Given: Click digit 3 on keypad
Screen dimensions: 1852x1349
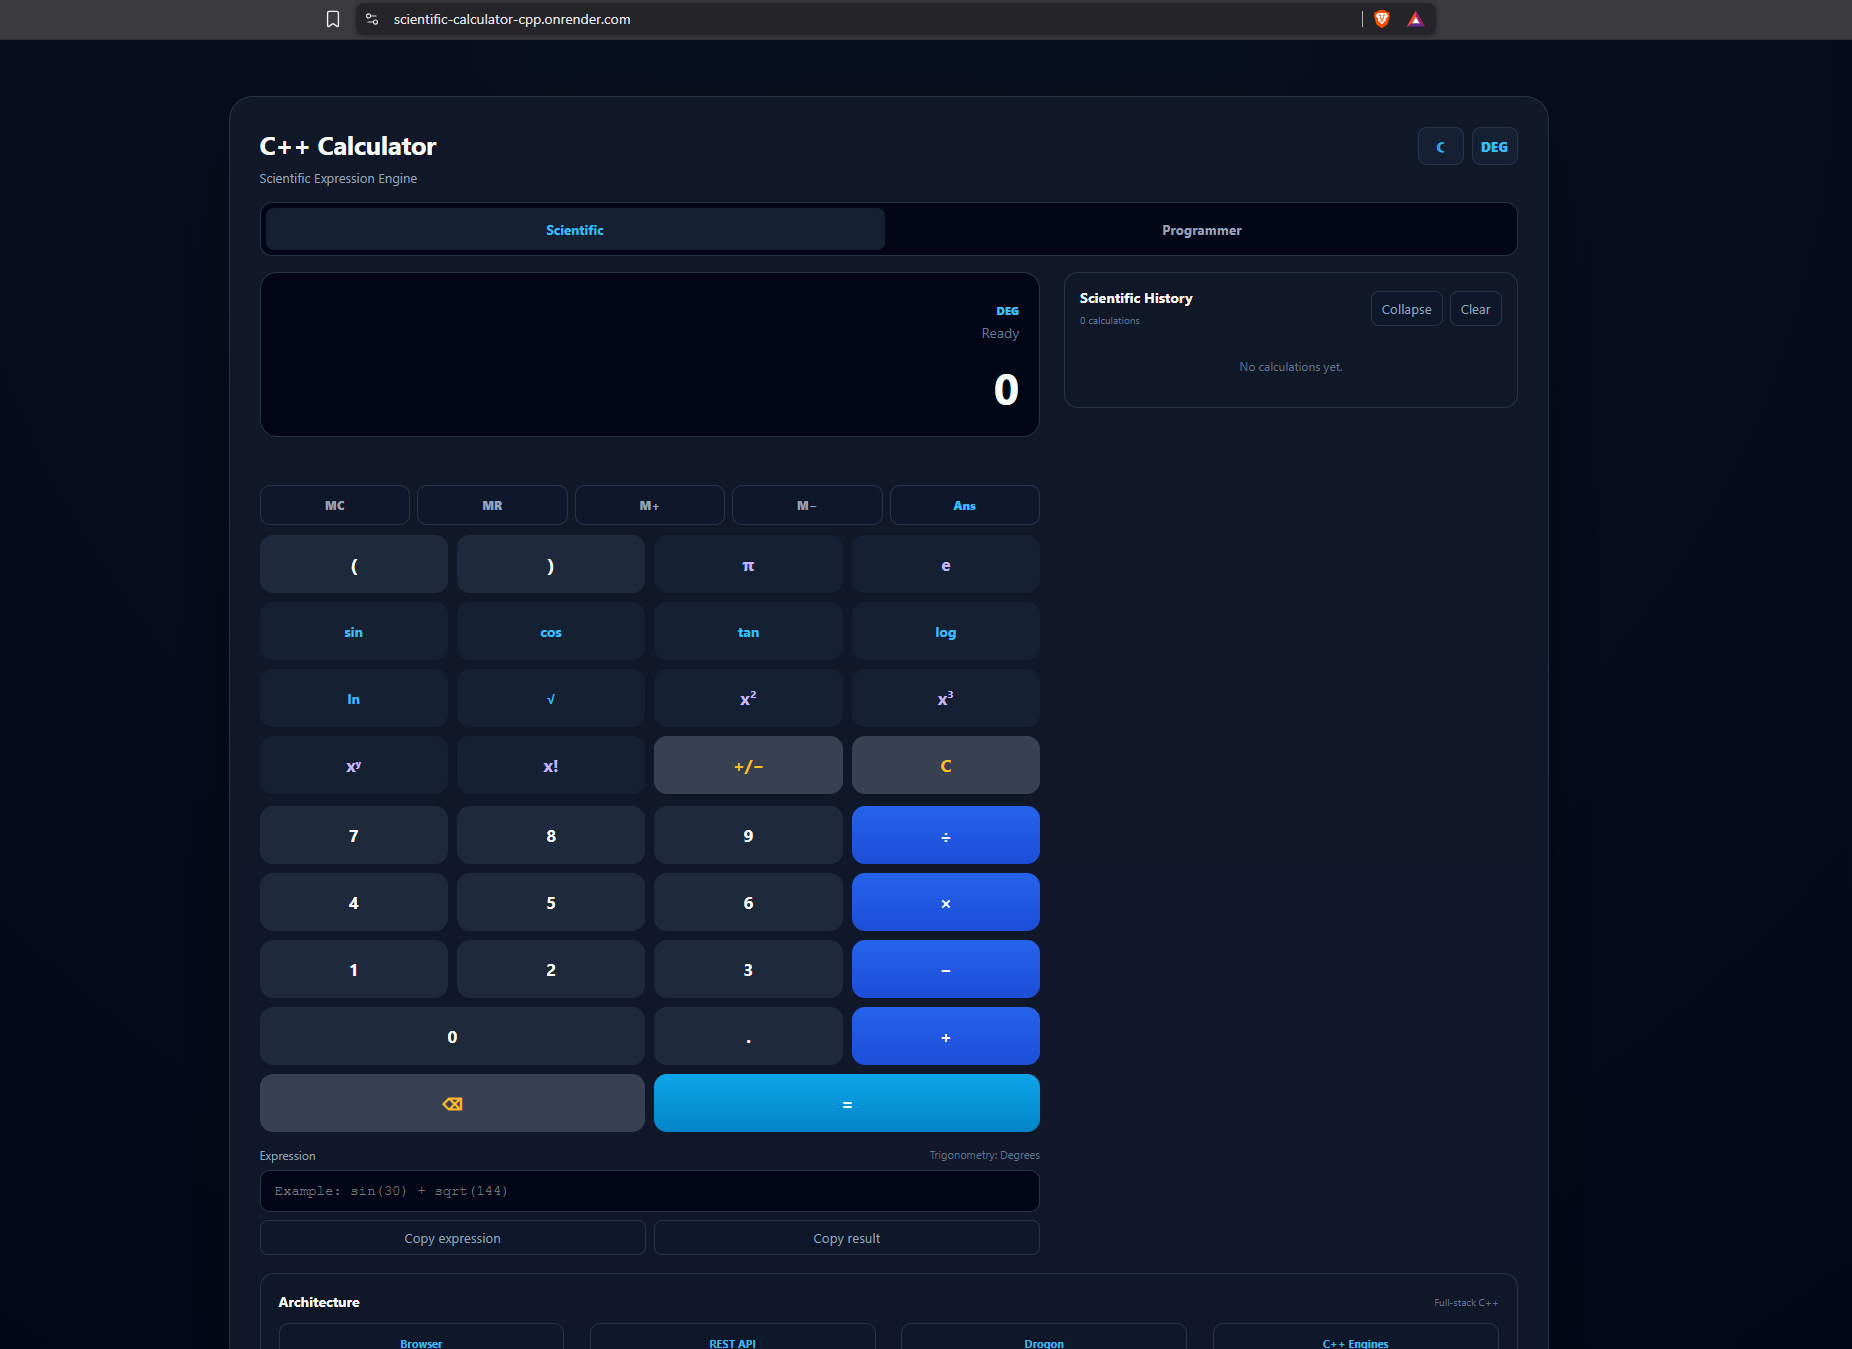Looking at the screenshot, I should pos(748,970).
